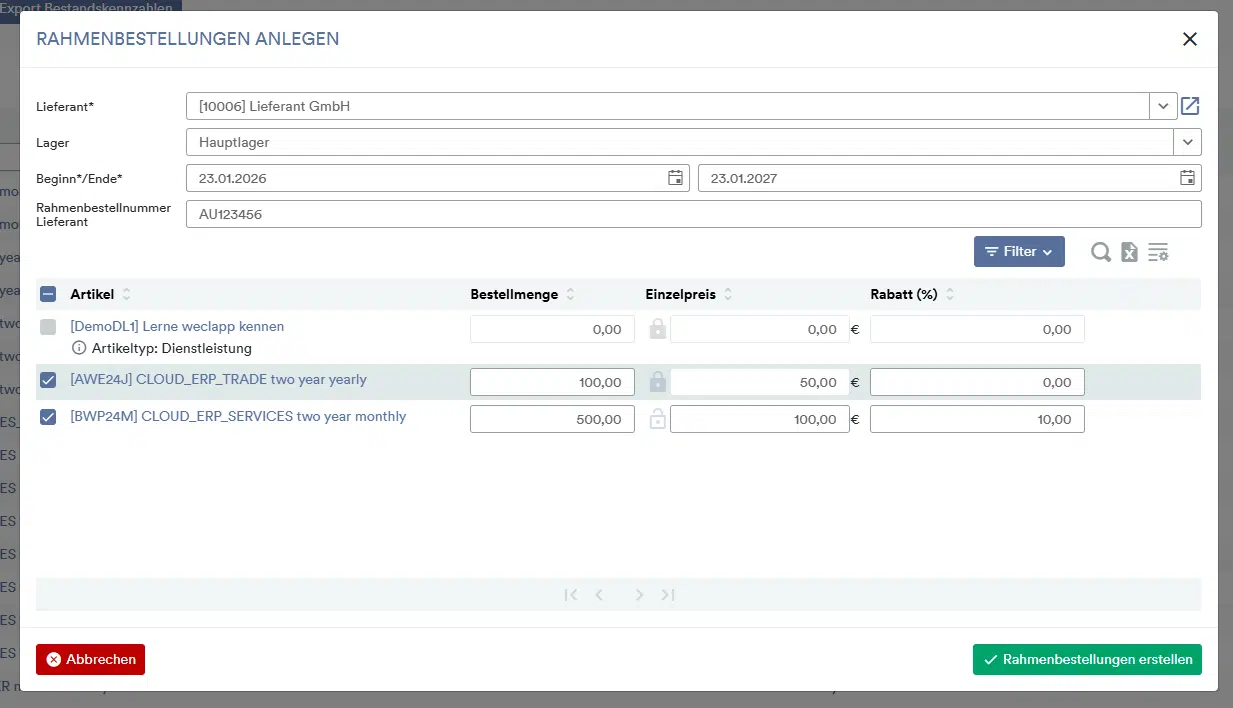
Task: Open supplier record via external link icon
Action: [x=1190, y=106]
